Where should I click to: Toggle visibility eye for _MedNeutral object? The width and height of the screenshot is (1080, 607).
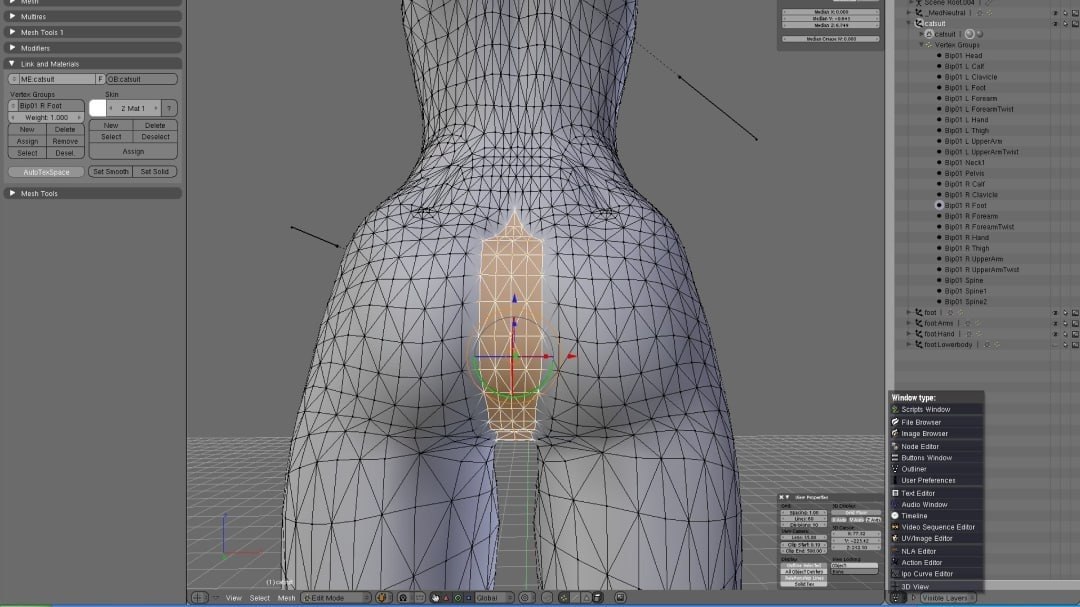(1055, 13)
